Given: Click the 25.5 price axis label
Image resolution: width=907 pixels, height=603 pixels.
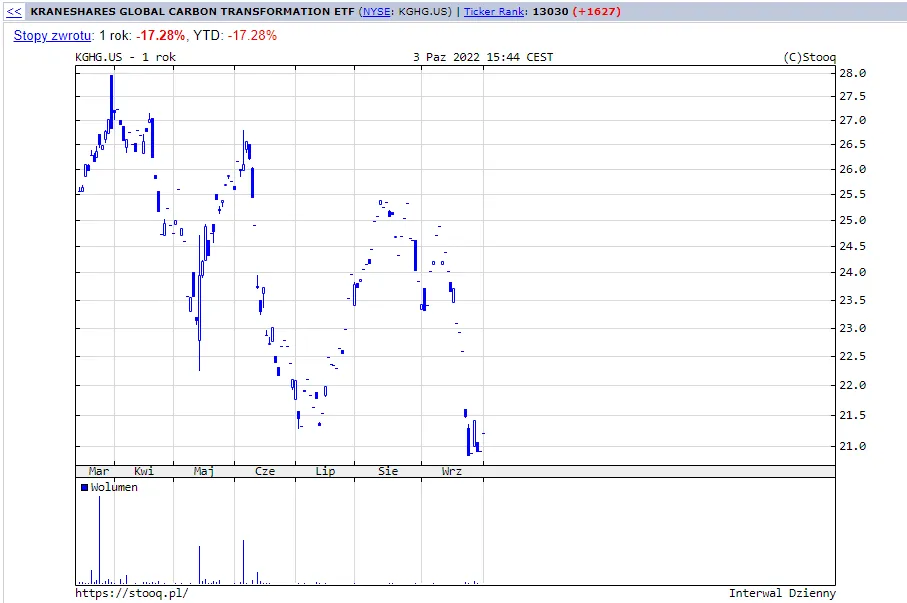Looking at the screenshot, I should 853,194.
